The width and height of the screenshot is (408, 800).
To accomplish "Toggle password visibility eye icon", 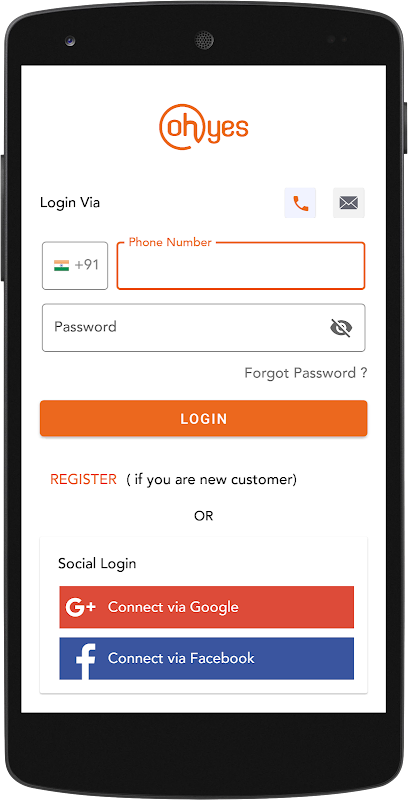I will tap(341, 328).
